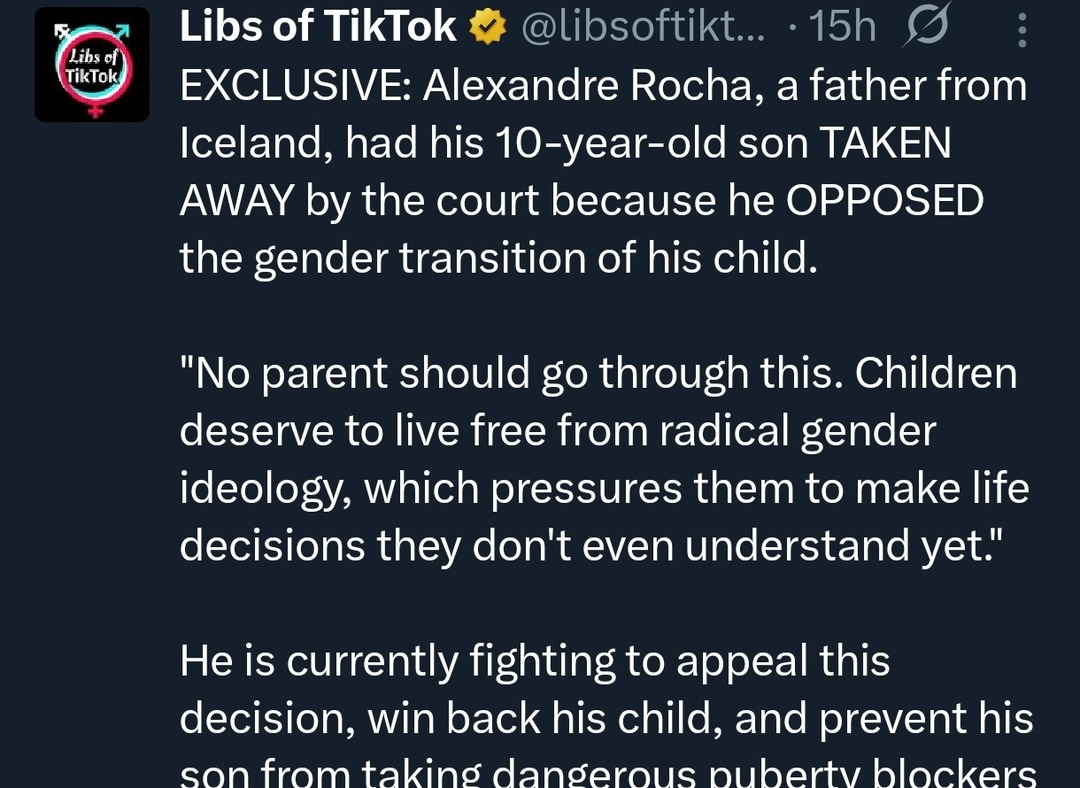The width and height of the screenshot is (1080, 788).
Task: Click the quoted statement beginning with No parent
Action: (600, 458)
